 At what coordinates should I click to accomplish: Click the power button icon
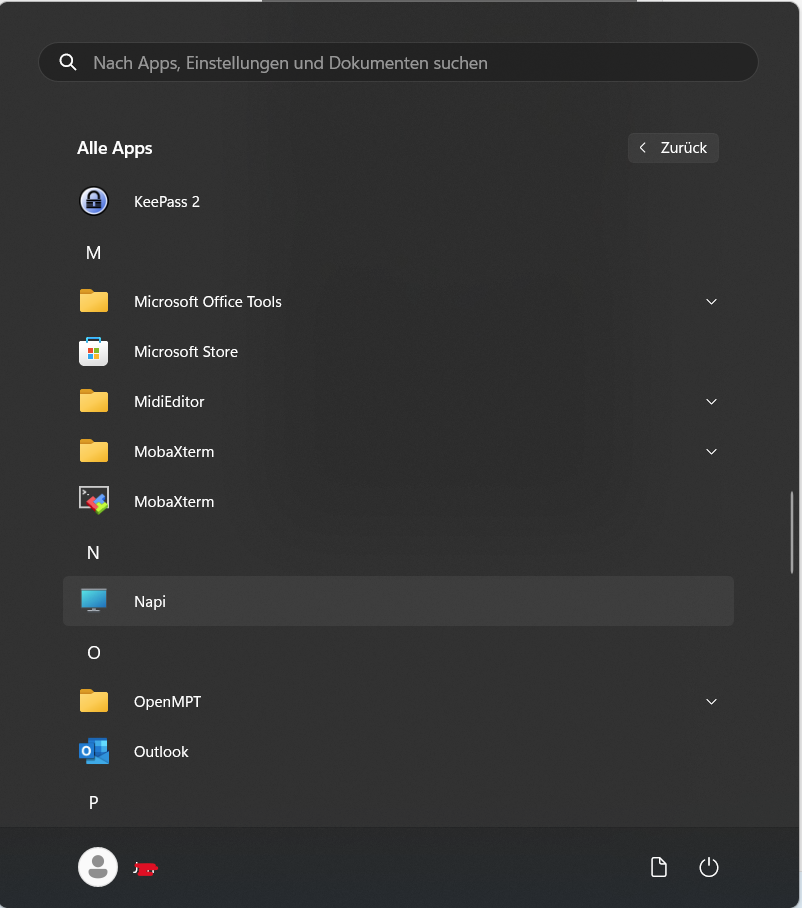(709, 867)
